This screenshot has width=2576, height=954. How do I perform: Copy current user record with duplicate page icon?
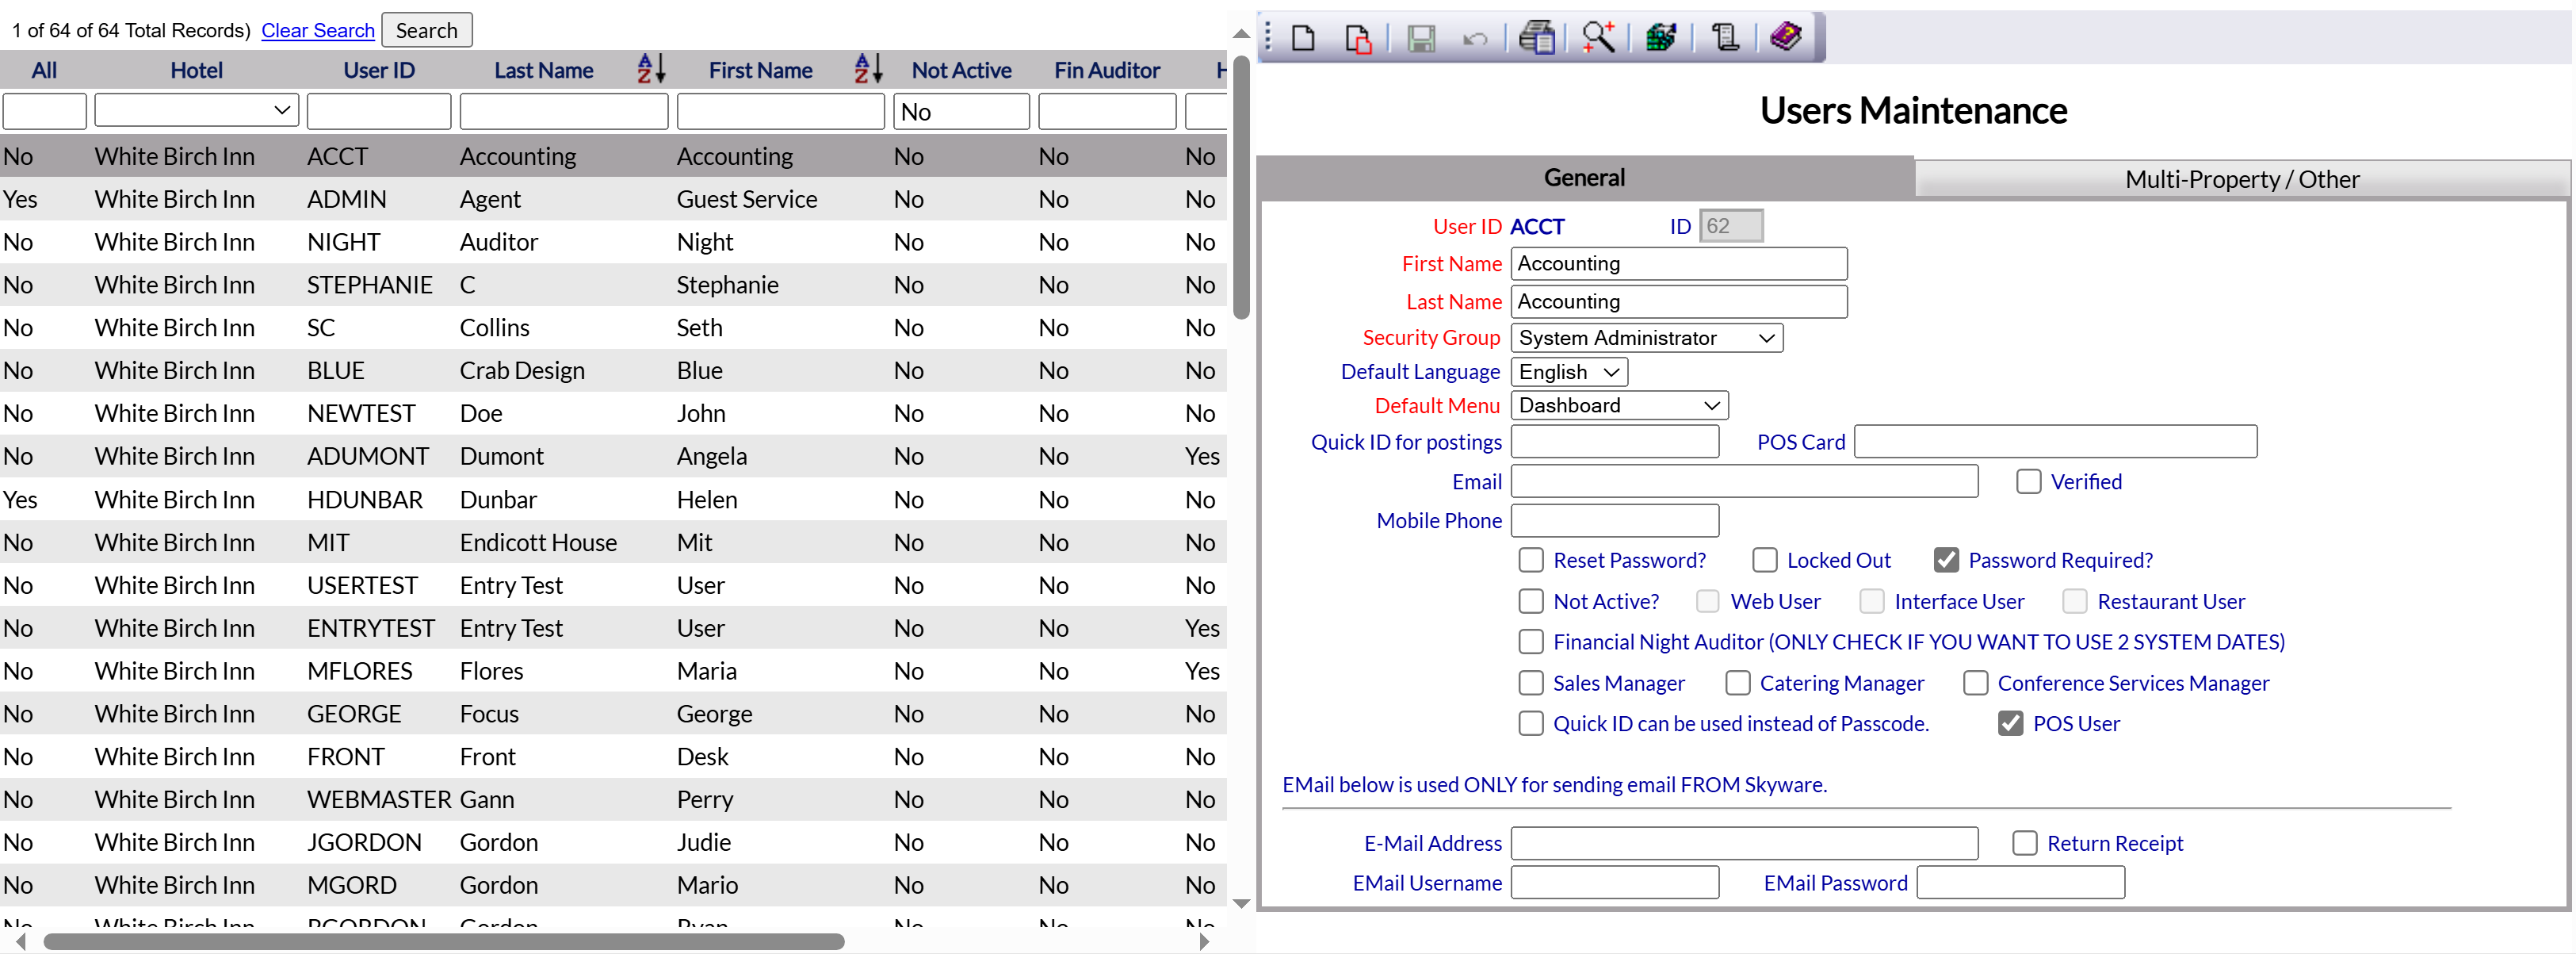[x=1357, y=38]
